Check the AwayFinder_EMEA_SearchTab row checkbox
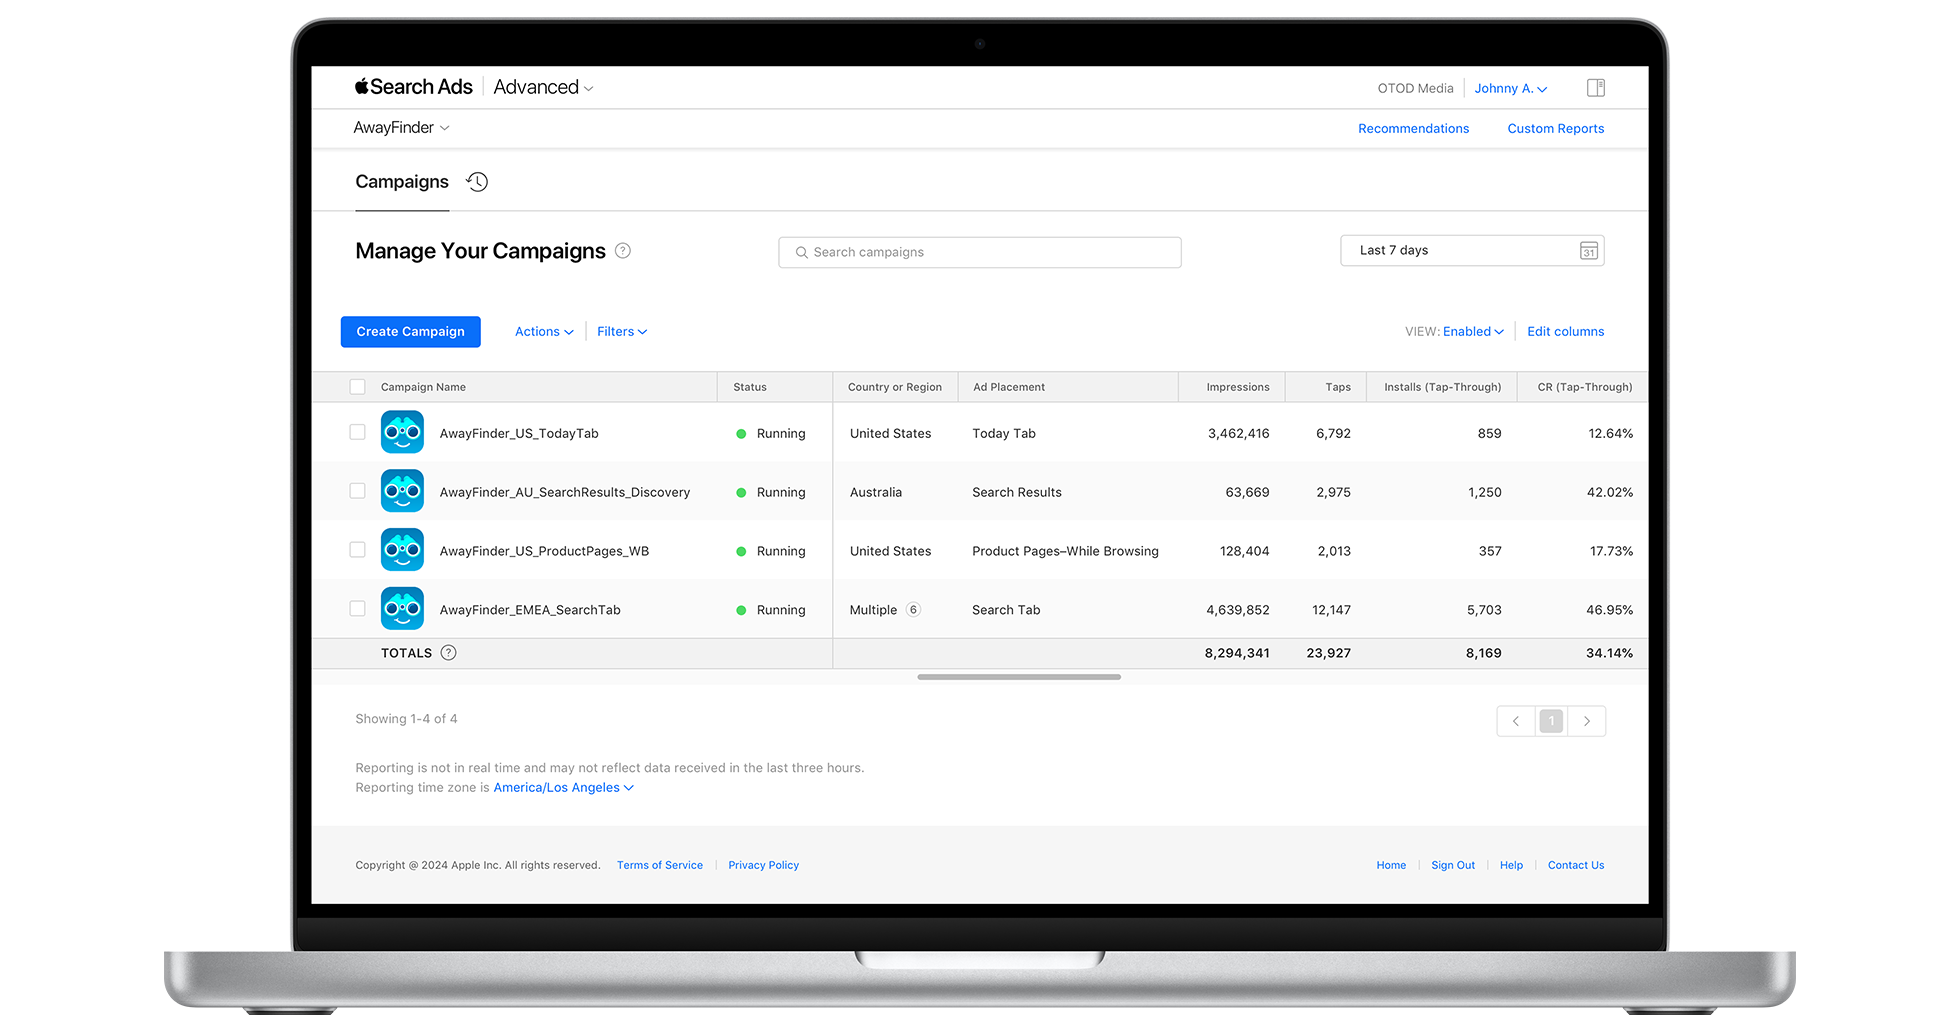Image resolution: width=1960 pixels, height=1024 pixels. coord(357,609)
